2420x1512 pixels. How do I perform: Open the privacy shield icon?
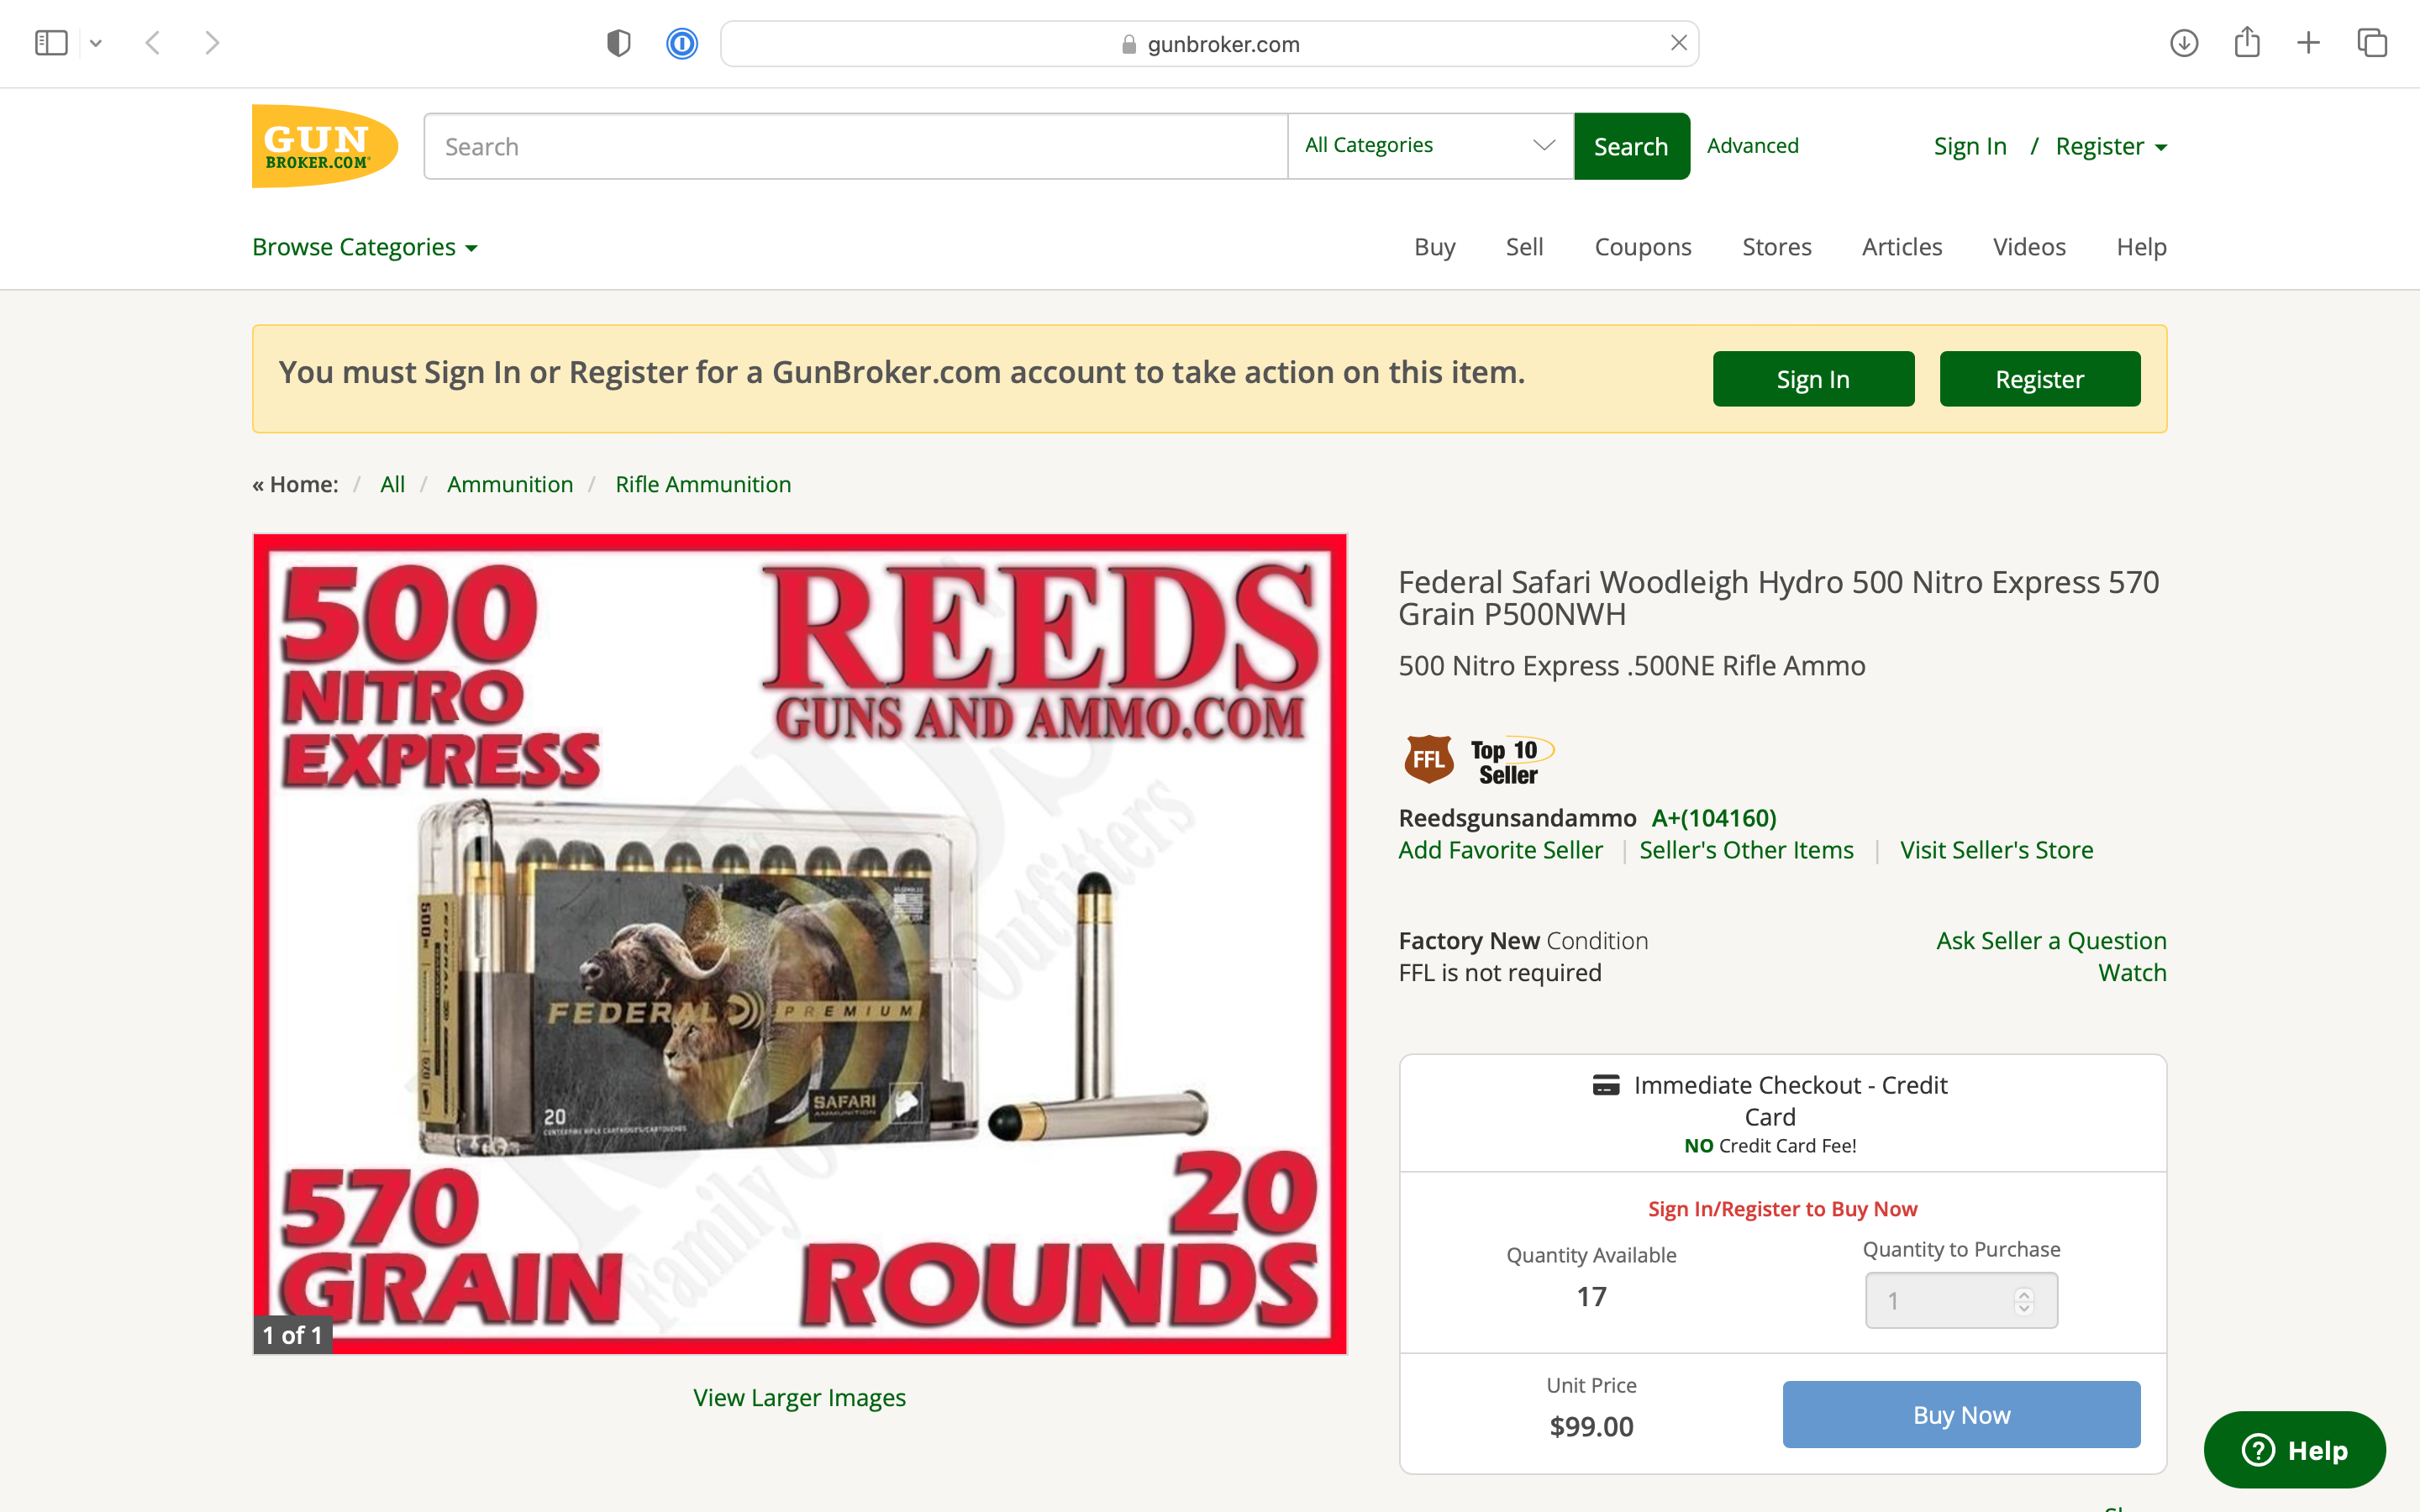(x=619, y=43)
